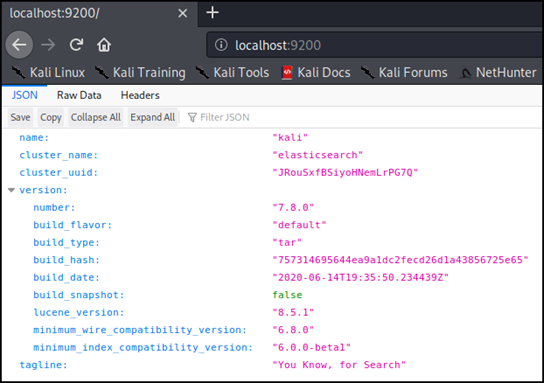Open the Kali Training bookmark

pos(140,73)
